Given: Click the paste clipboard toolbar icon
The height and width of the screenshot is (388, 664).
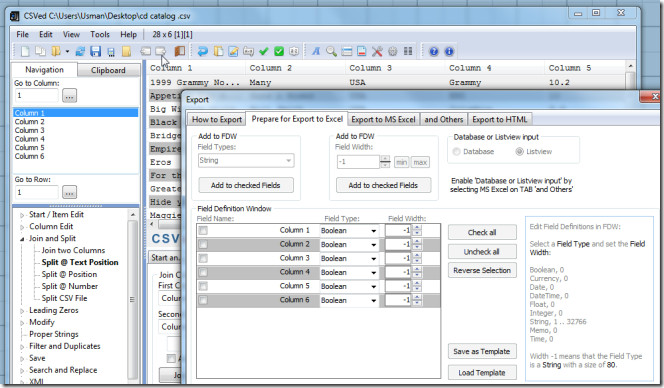Looking at the screenshot, I should 218,51.
